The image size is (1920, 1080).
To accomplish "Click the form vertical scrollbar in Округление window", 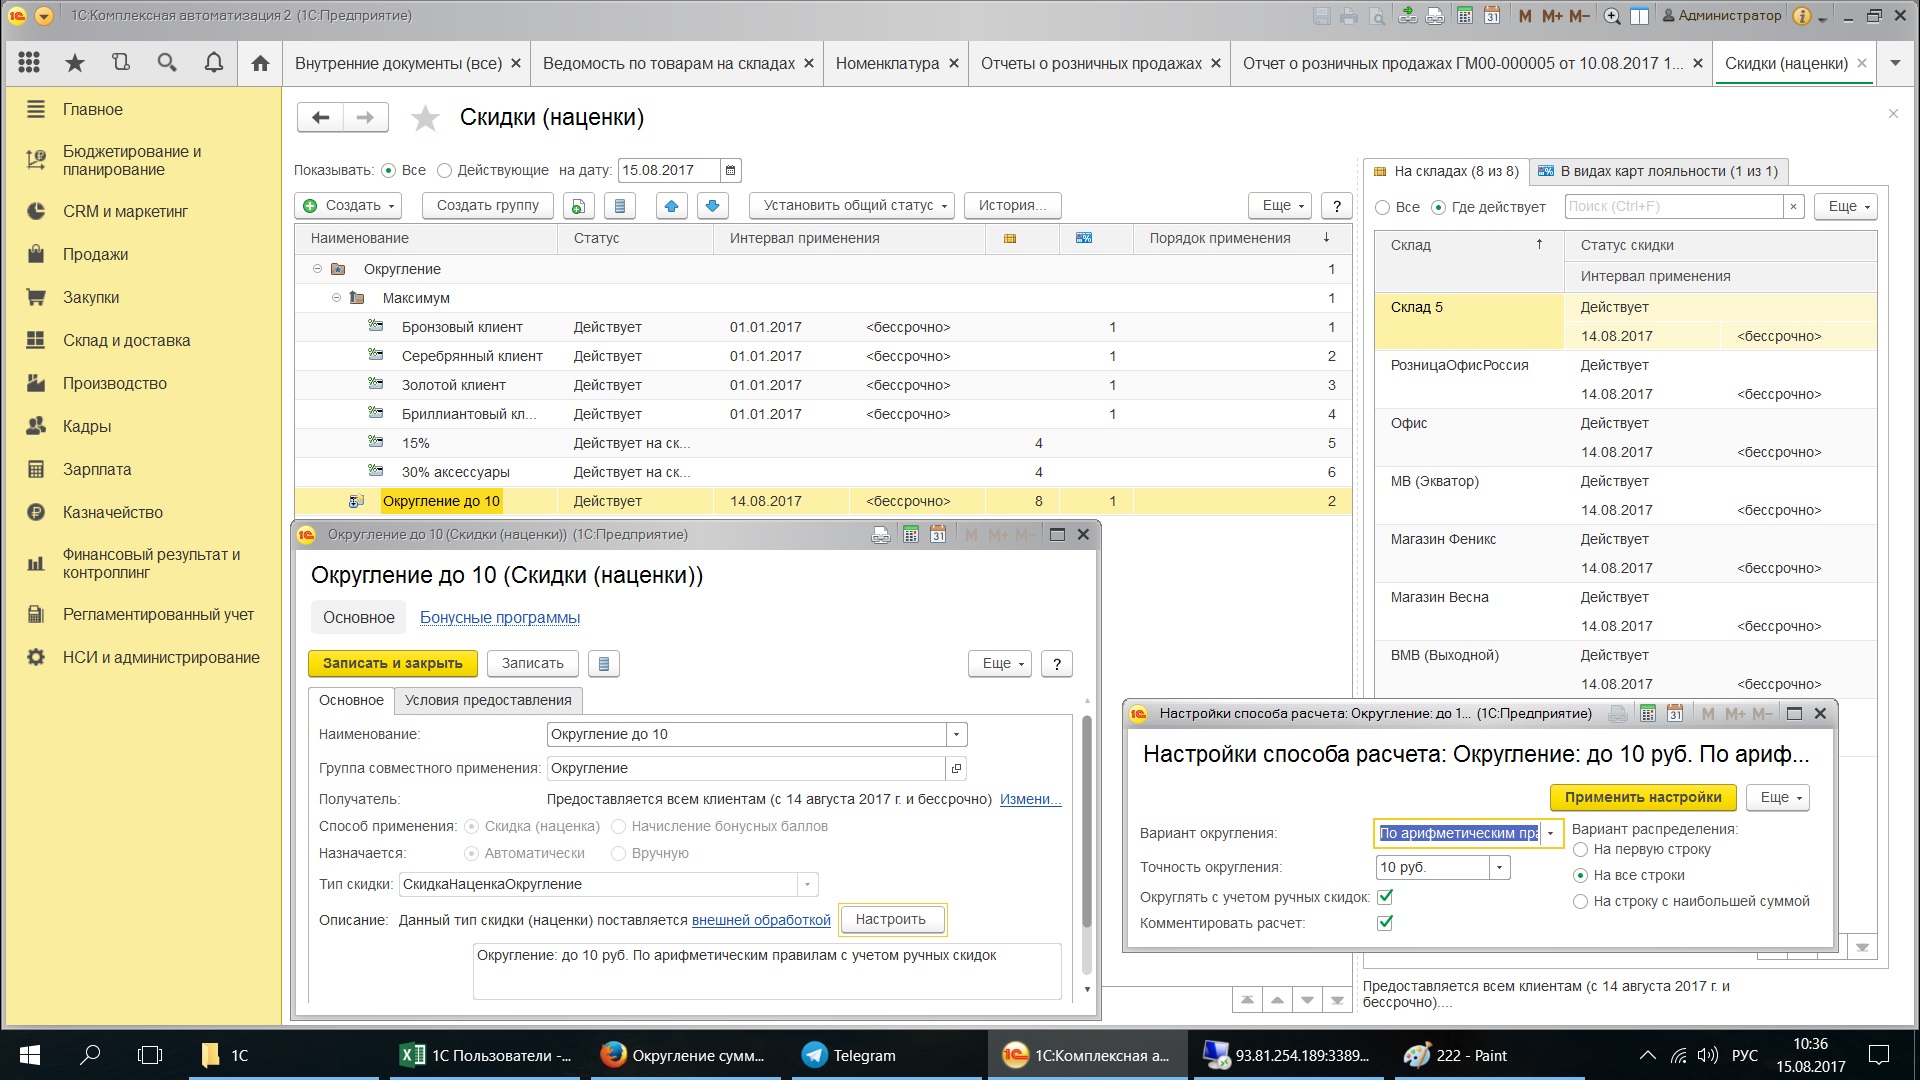I will click(x=1088, y=820).
